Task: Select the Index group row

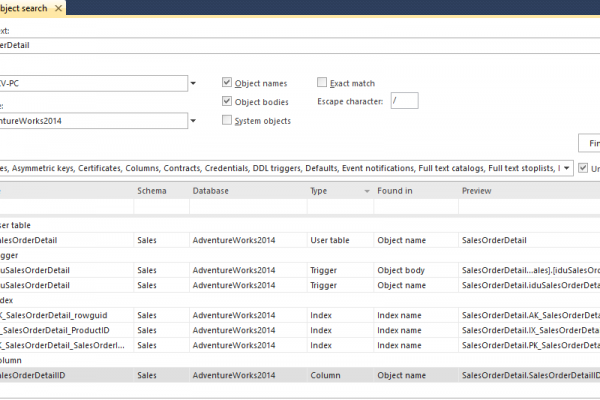Action: pos(300,300)
